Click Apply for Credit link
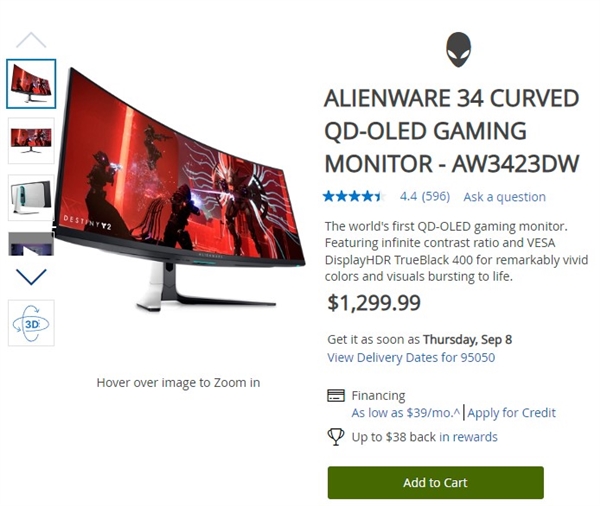This screenshot has width=600, height=506. click(511, 413)
